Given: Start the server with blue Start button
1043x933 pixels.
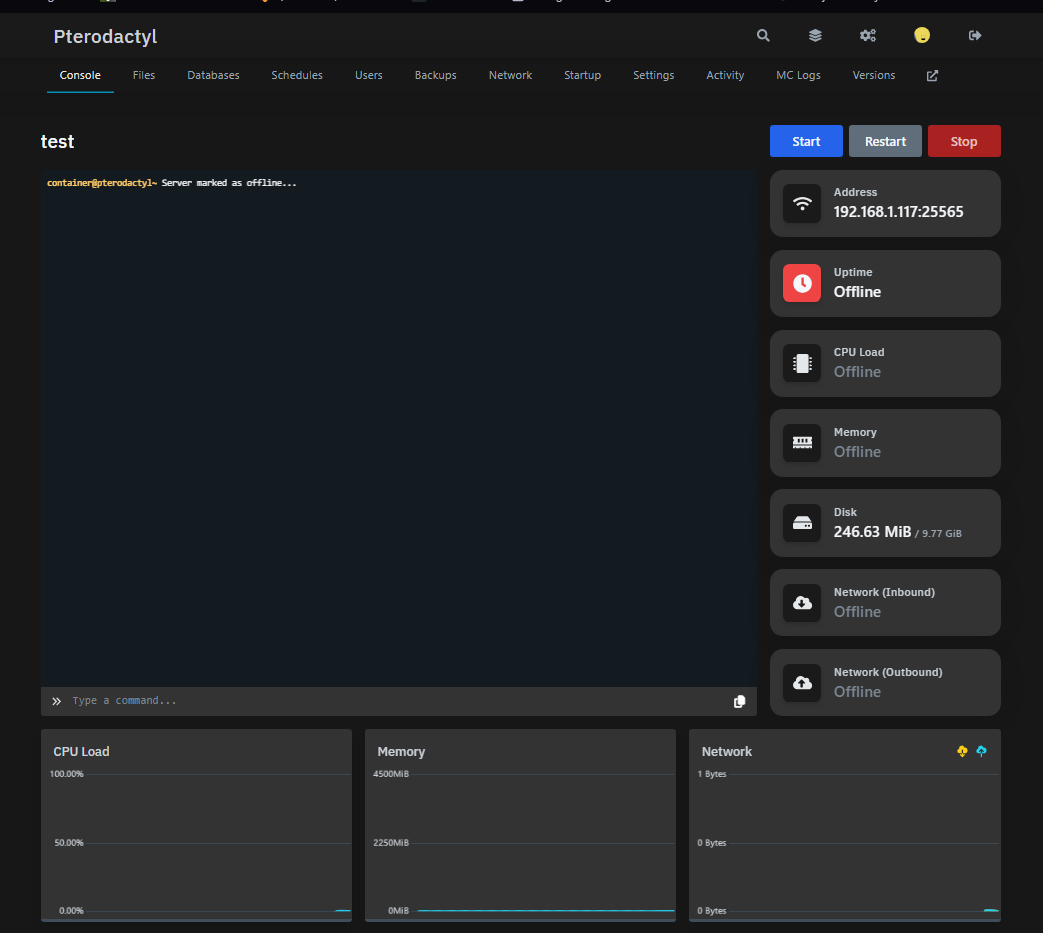Looking at the screenshot, I should pyautogui.click(x=806, y=141).
